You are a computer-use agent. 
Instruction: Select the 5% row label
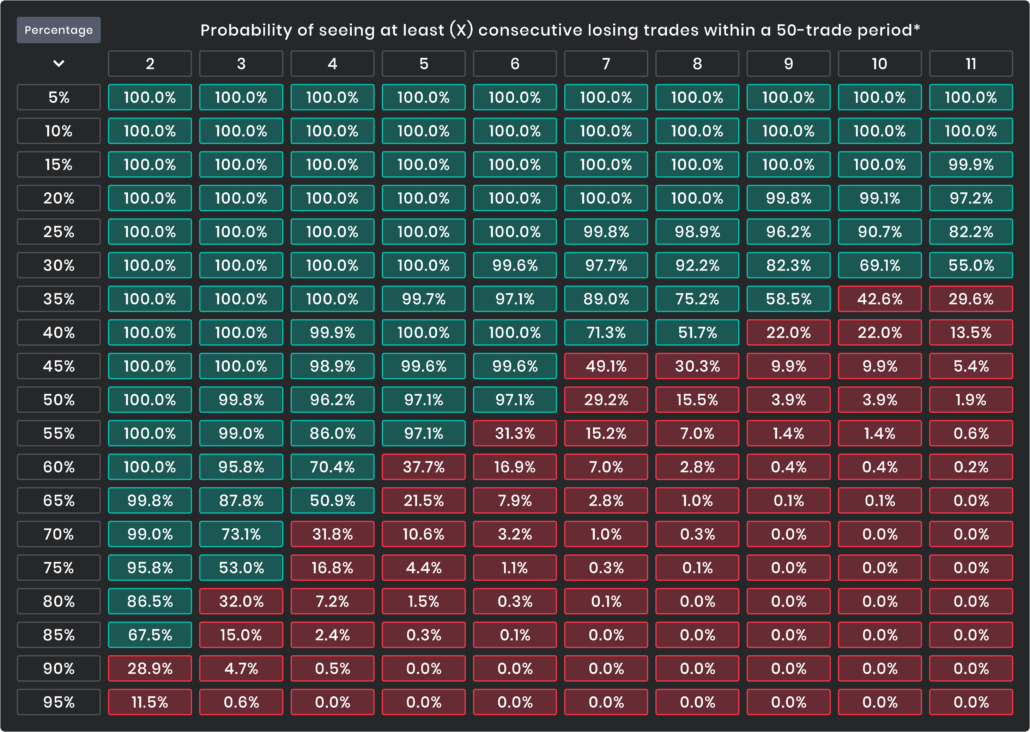[58, 98]
